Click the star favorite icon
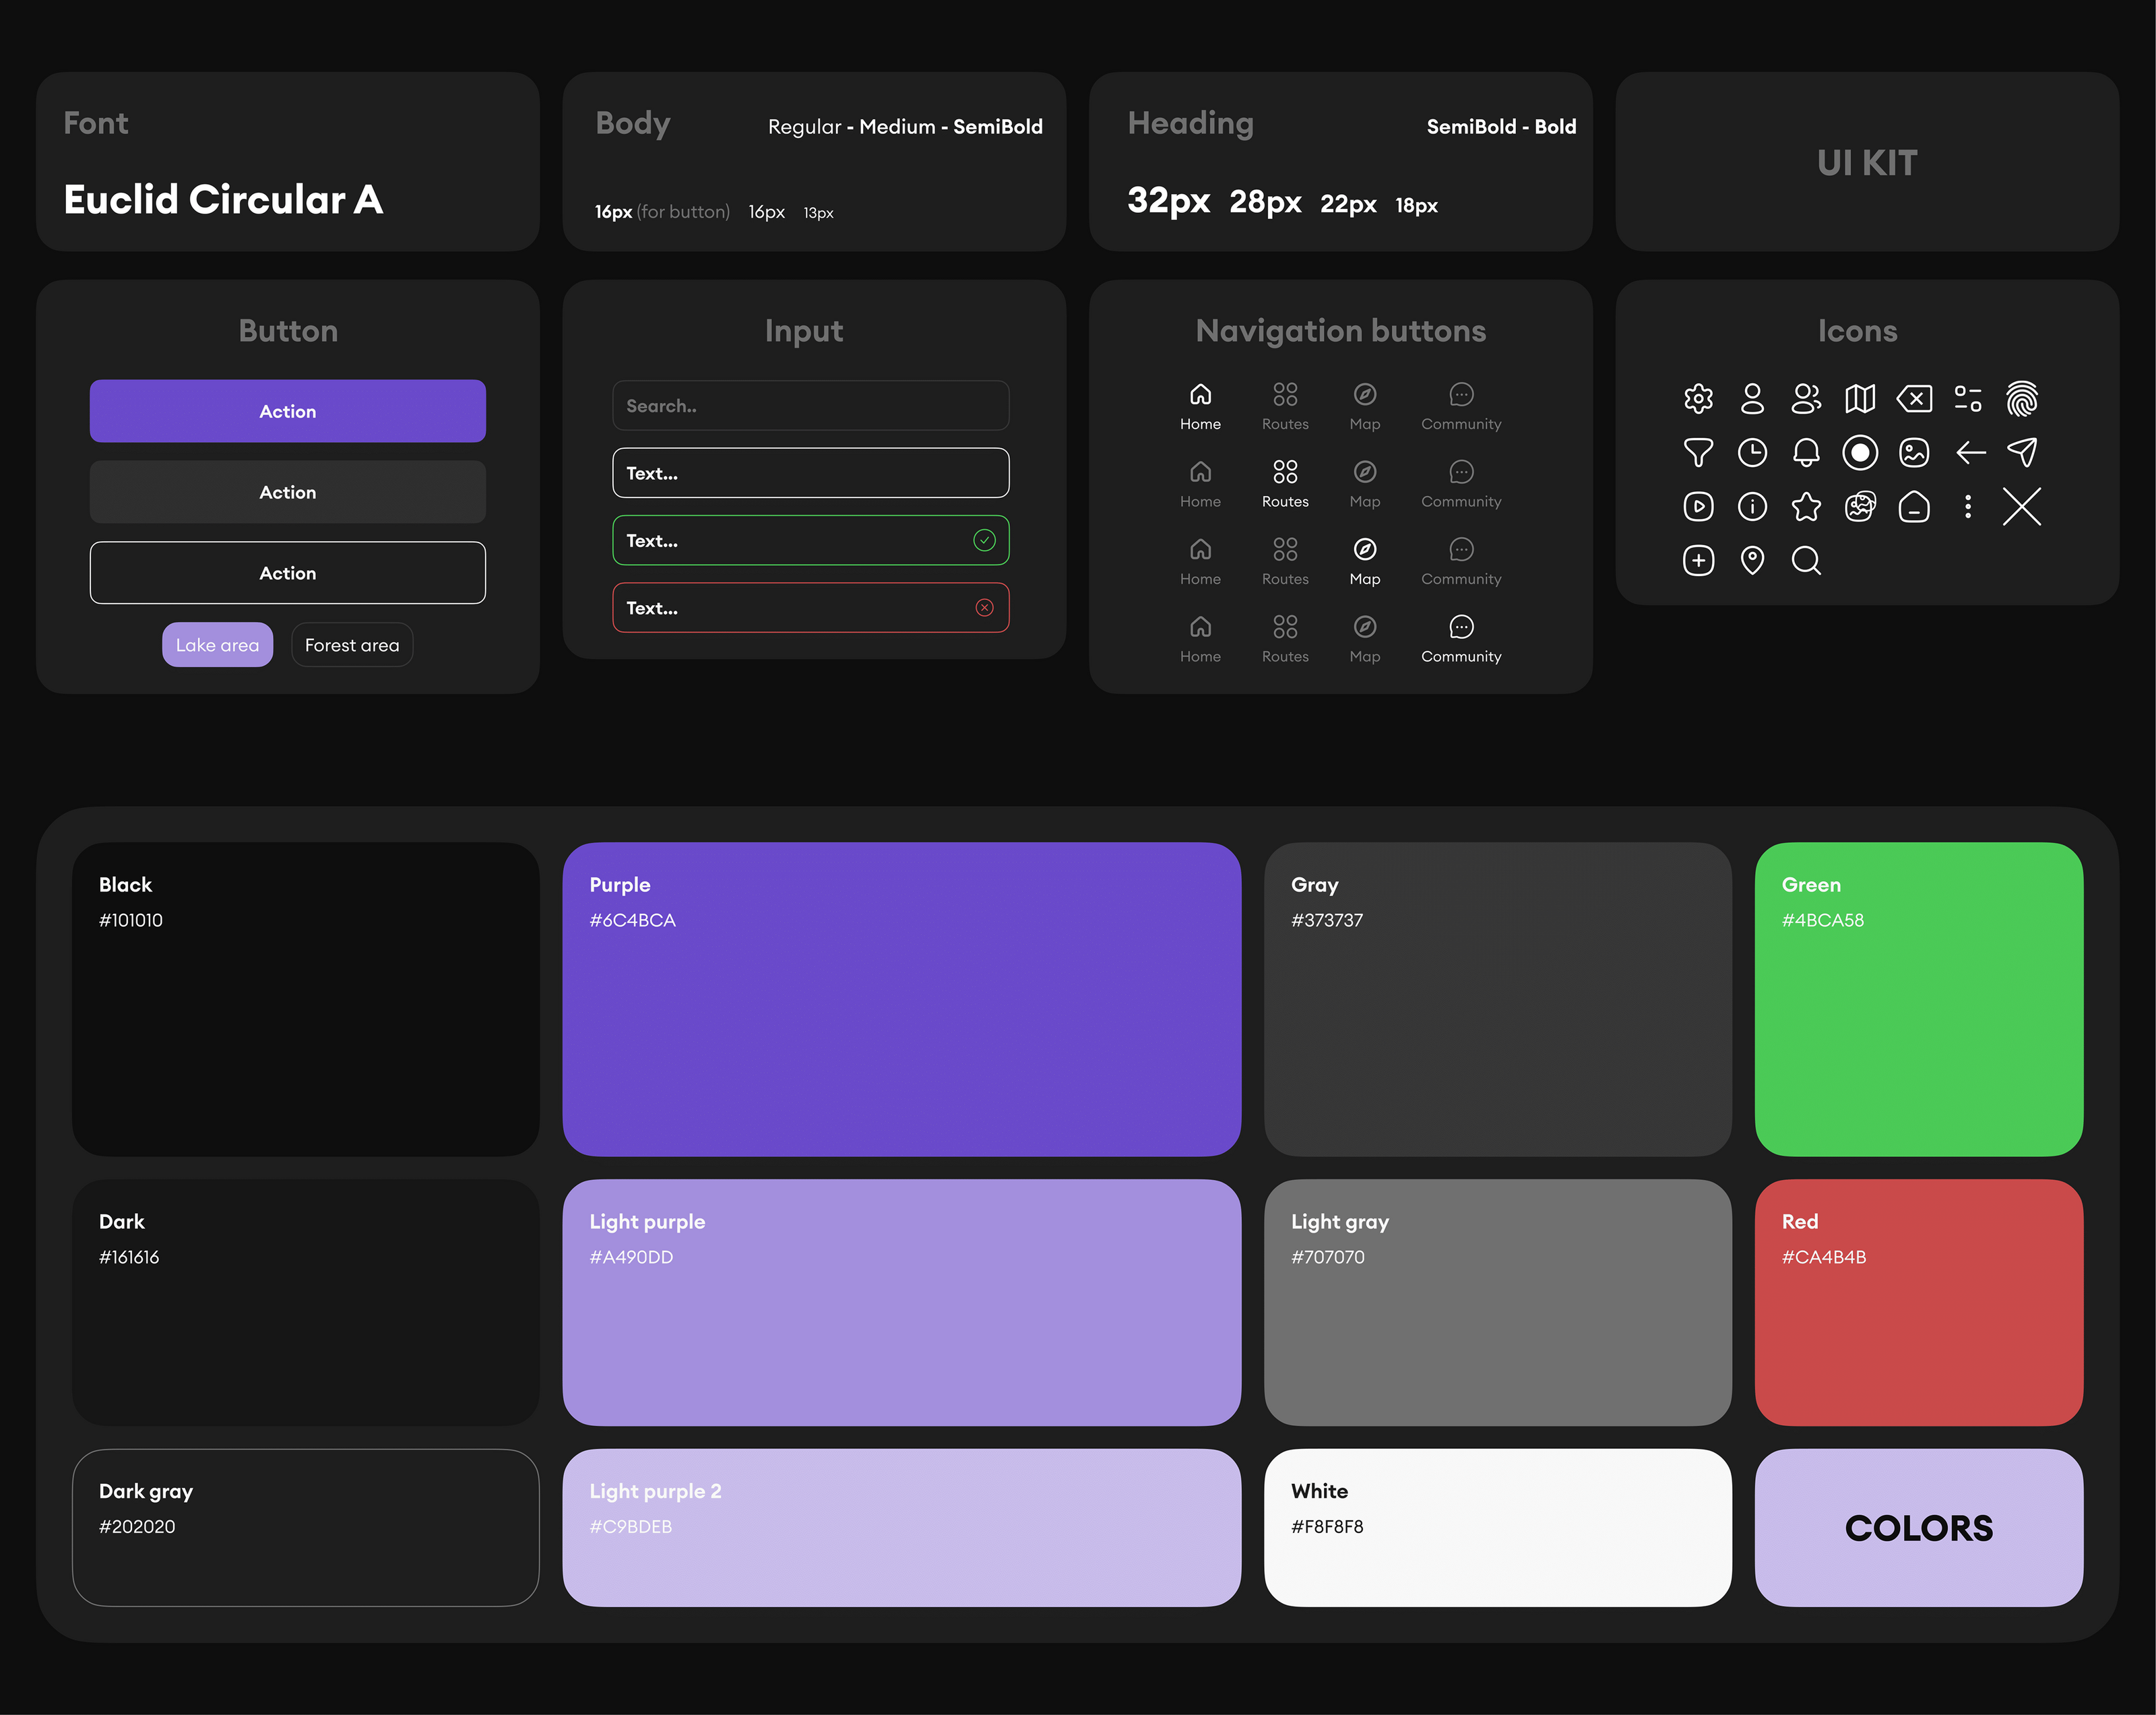 [x=1806, y=507]
